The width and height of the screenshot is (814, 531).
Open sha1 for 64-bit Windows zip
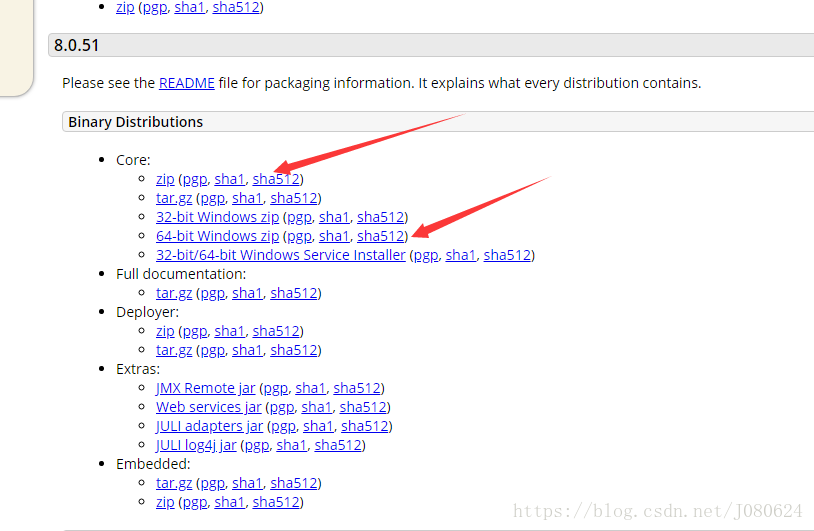[x=334, y=236]
